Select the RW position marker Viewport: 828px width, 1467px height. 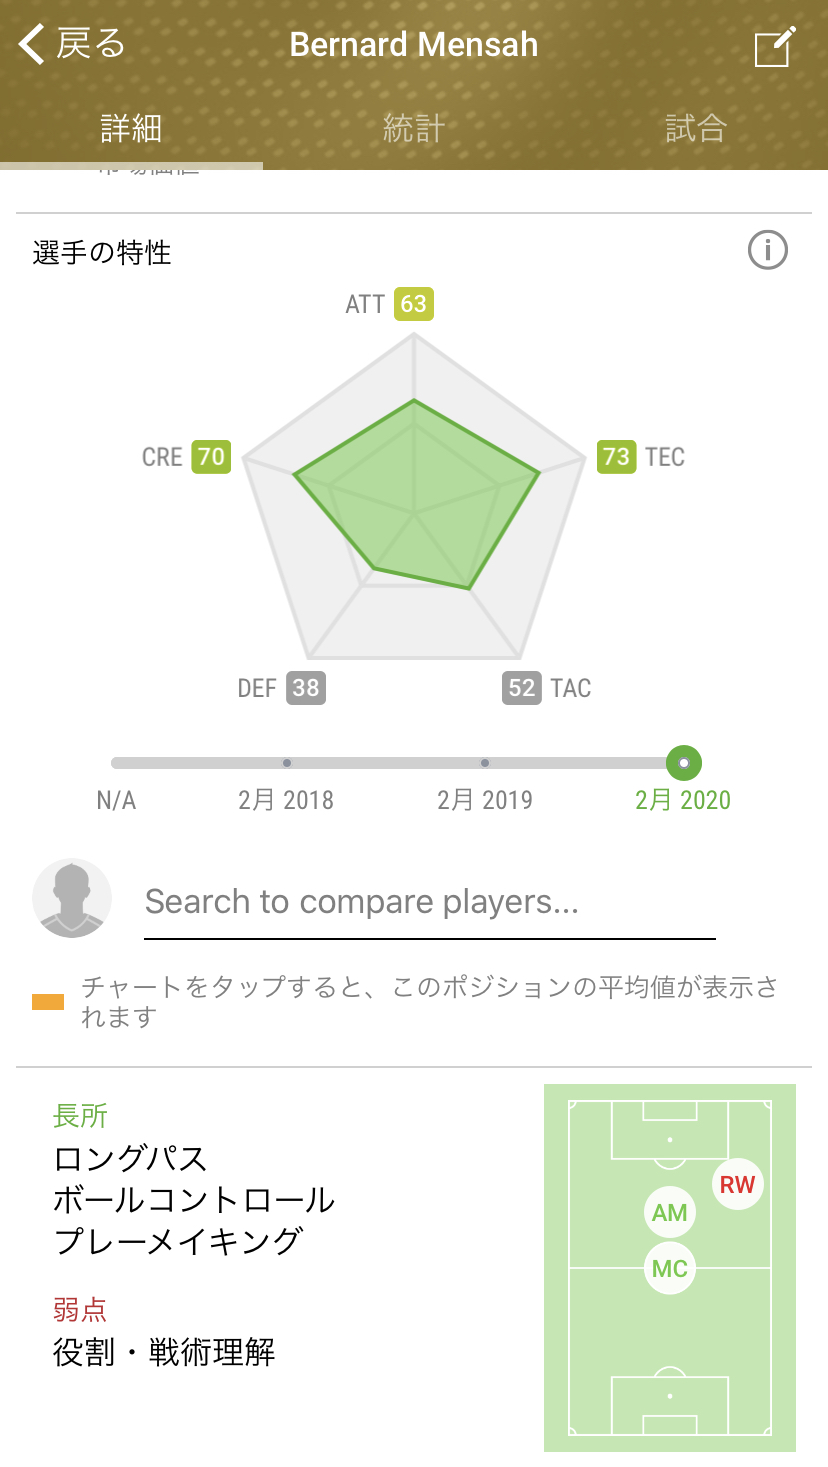[x=737, y=1185]
